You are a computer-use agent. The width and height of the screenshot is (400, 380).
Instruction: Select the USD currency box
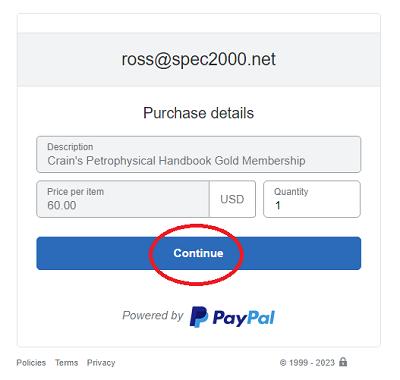tap(232, 199)
